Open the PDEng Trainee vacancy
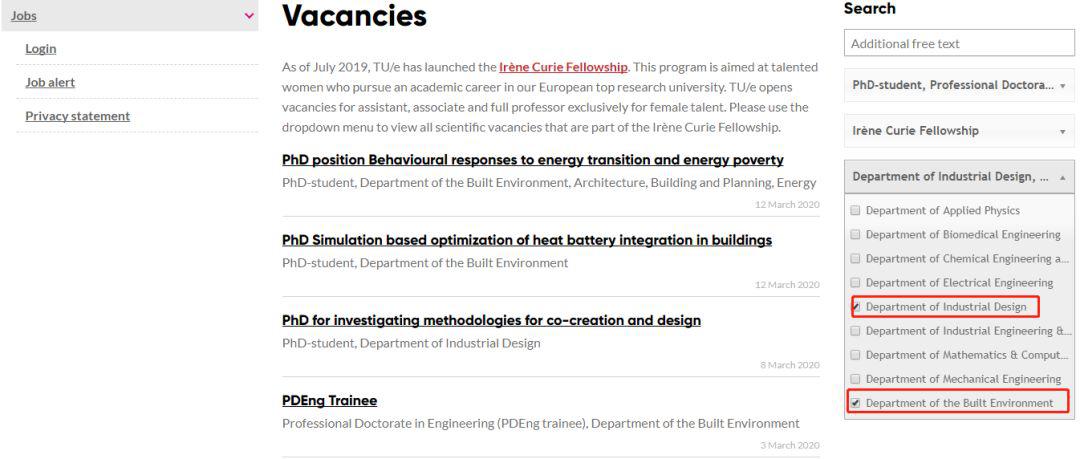 point(329,400)
